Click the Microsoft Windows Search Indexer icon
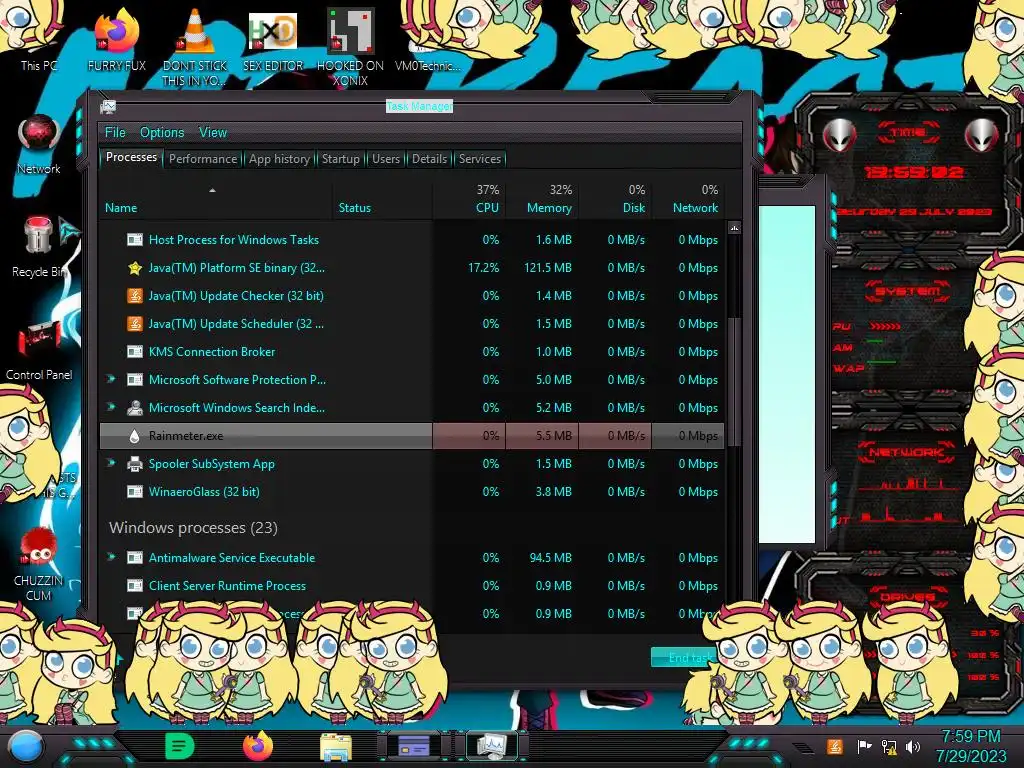1024x768 pixels. 135,408
